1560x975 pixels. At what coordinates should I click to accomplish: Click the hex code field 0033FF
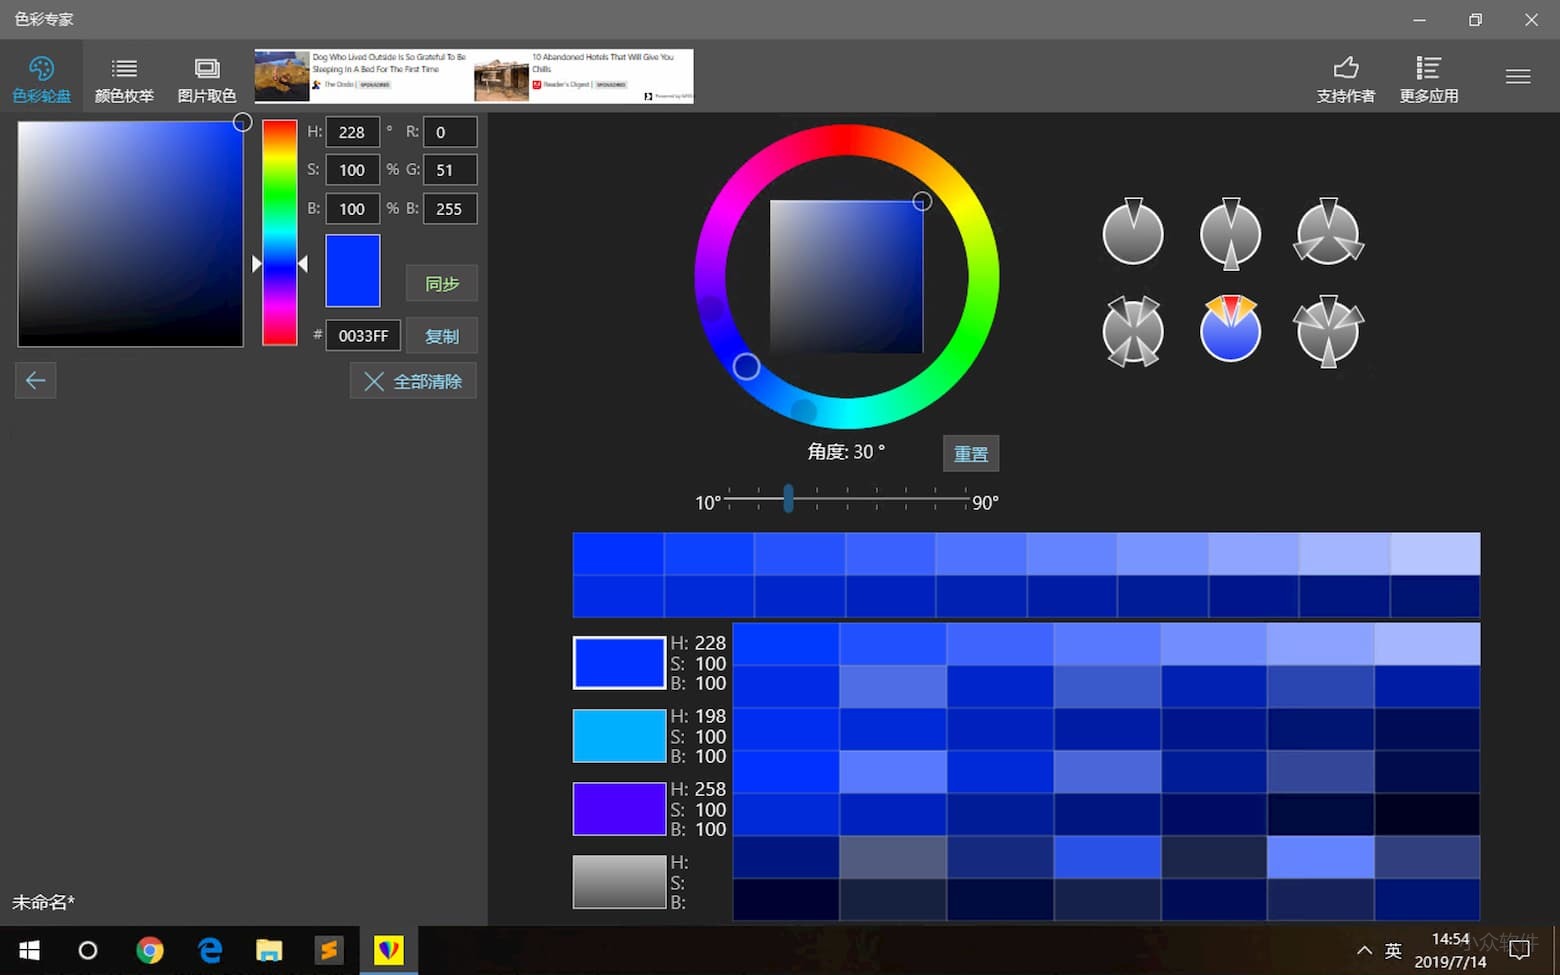point(363,336)
